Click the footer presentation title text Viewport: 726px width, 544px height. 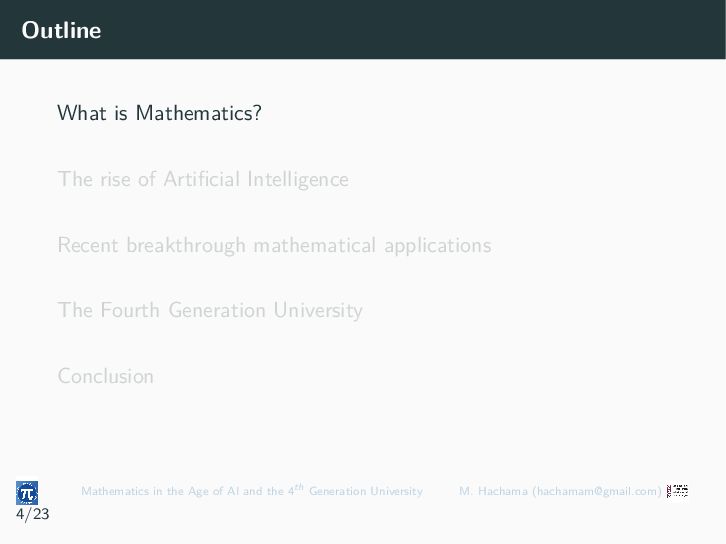click(x=252, y=490)
